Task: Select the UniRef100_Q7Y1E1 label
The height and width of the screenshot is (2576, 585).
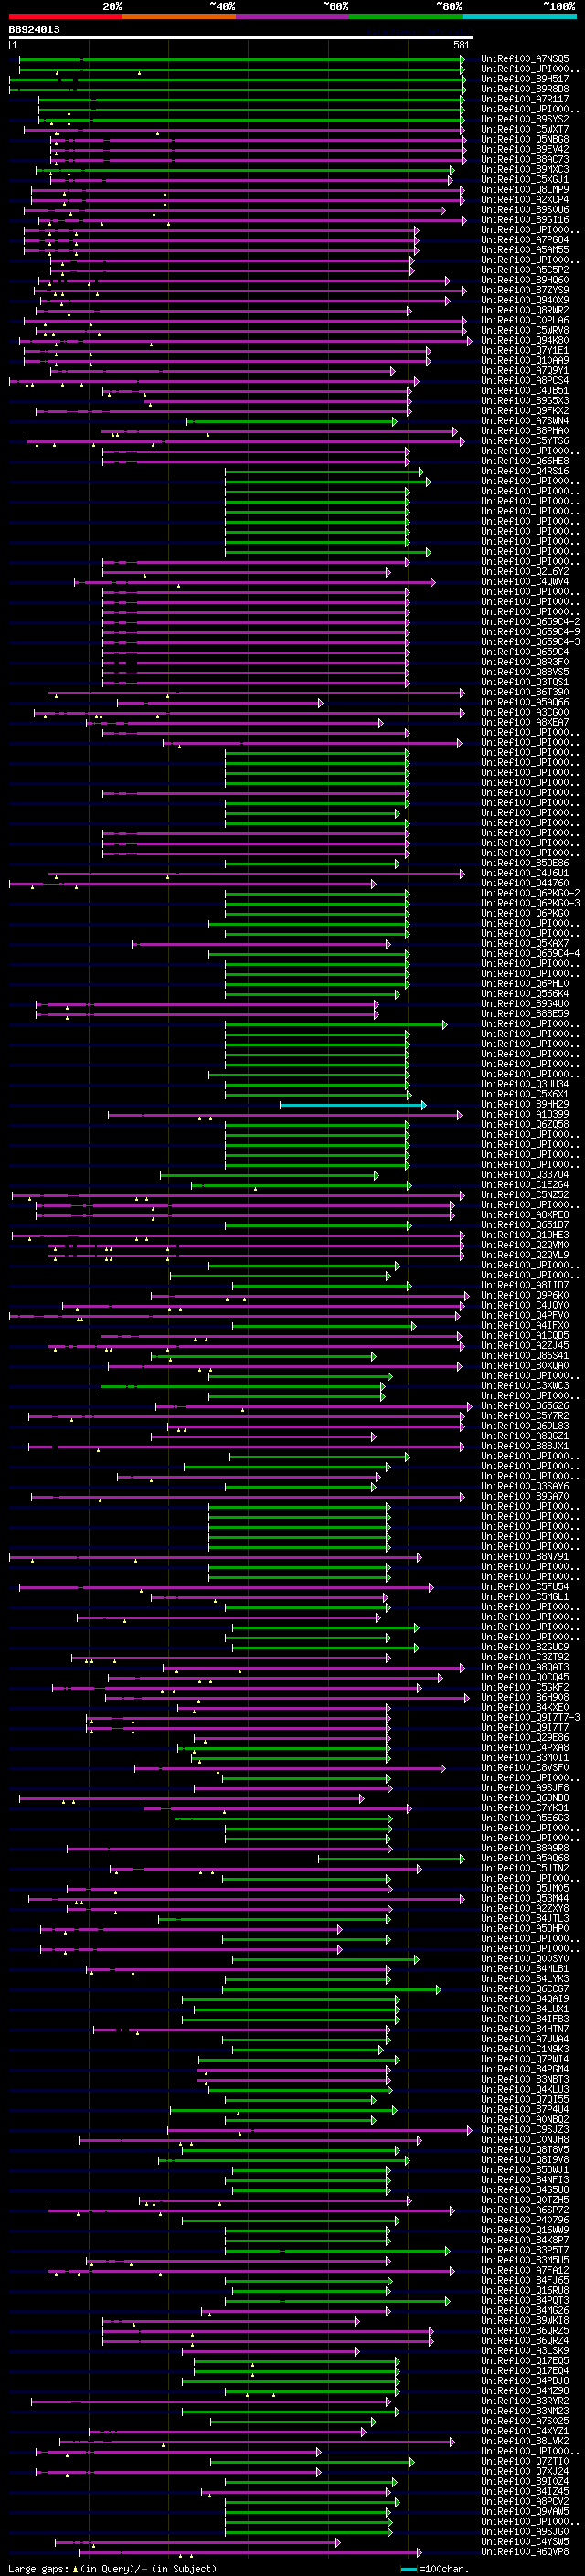Action: 525,350
